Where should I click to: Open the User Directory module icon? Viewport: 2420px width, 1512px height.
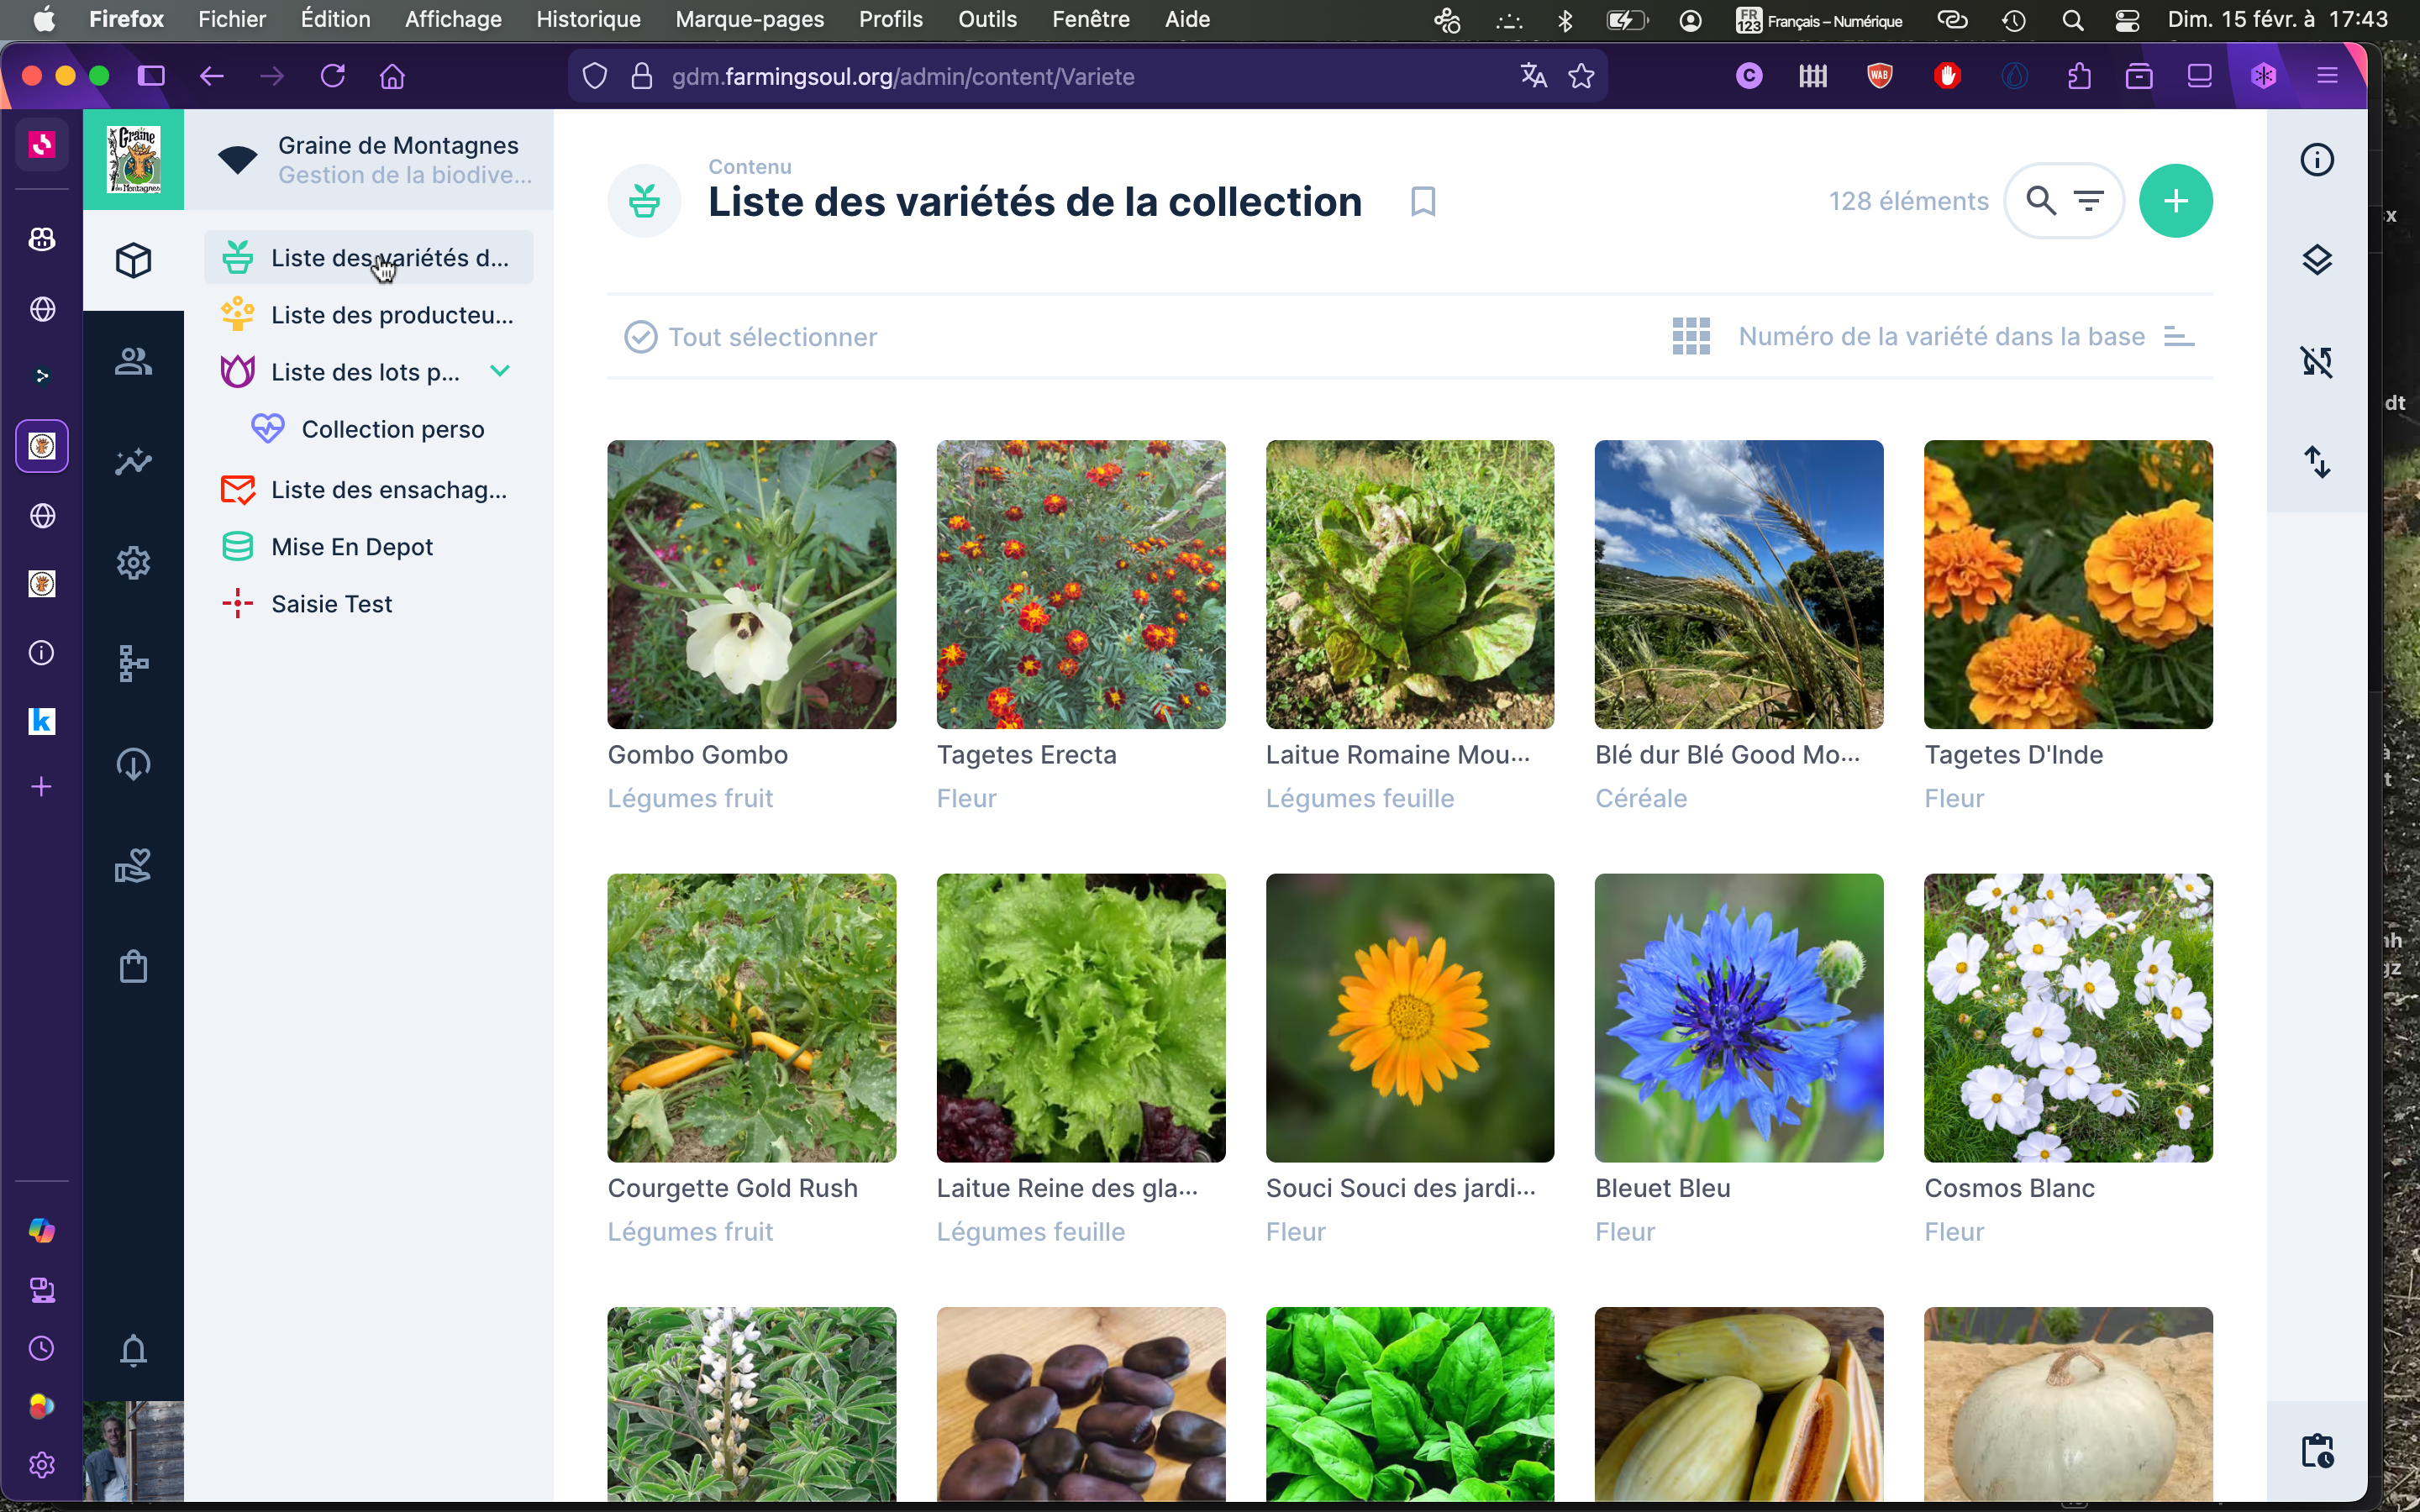click(x=133, y=361)
